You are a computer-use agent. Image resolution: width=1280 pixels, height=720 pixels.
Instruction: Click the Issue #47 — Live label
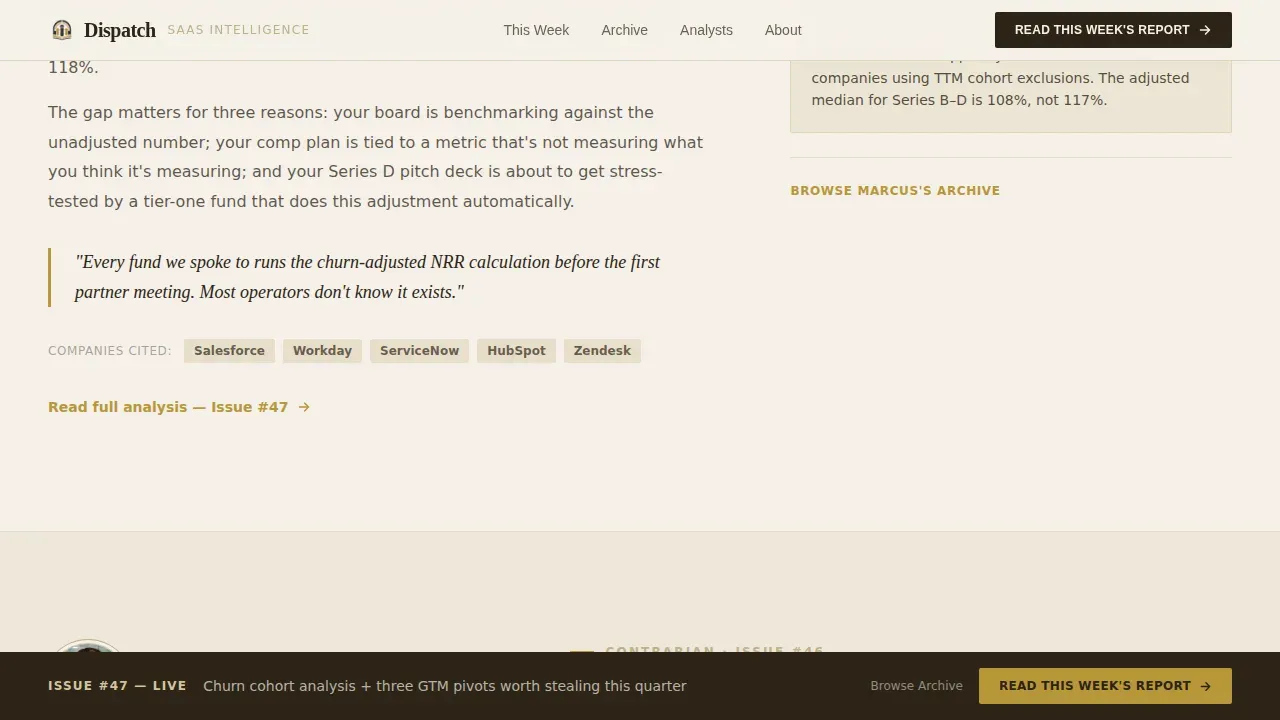tap(117, 686)
